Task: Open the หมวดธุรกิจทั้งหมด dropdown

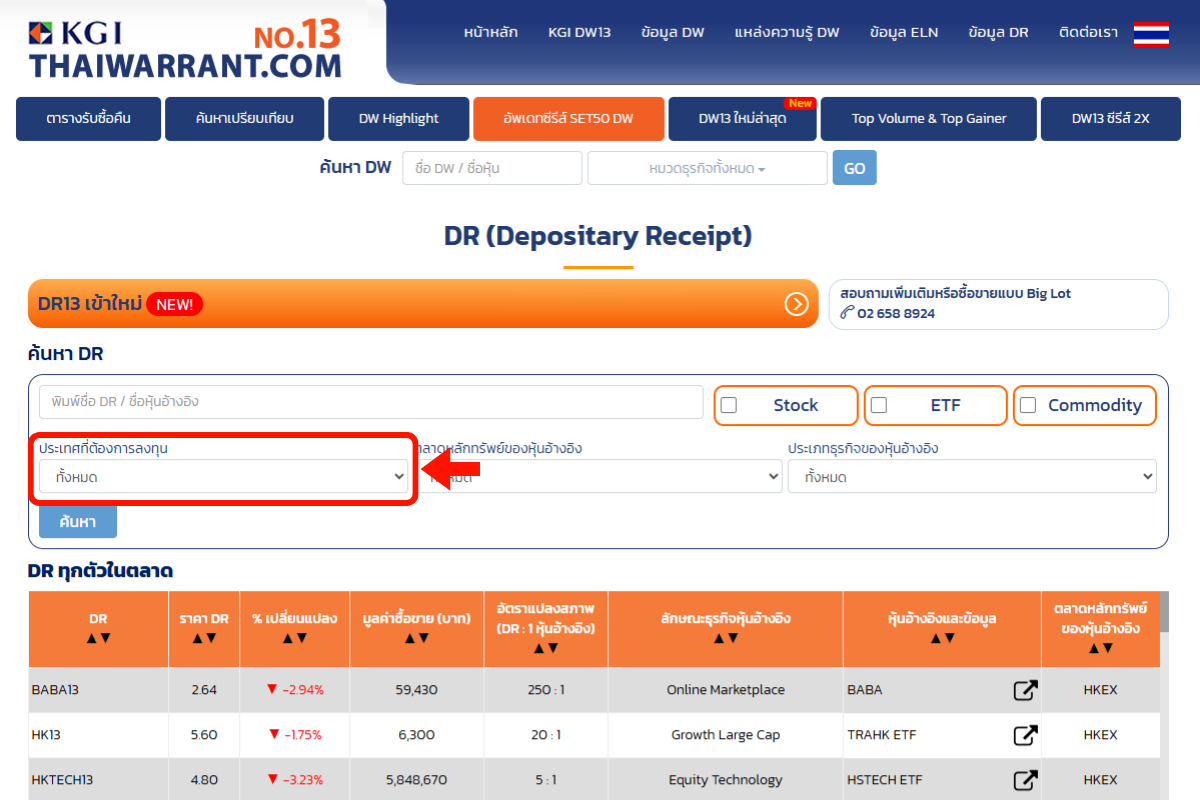Action: click(x=707, y=169)
